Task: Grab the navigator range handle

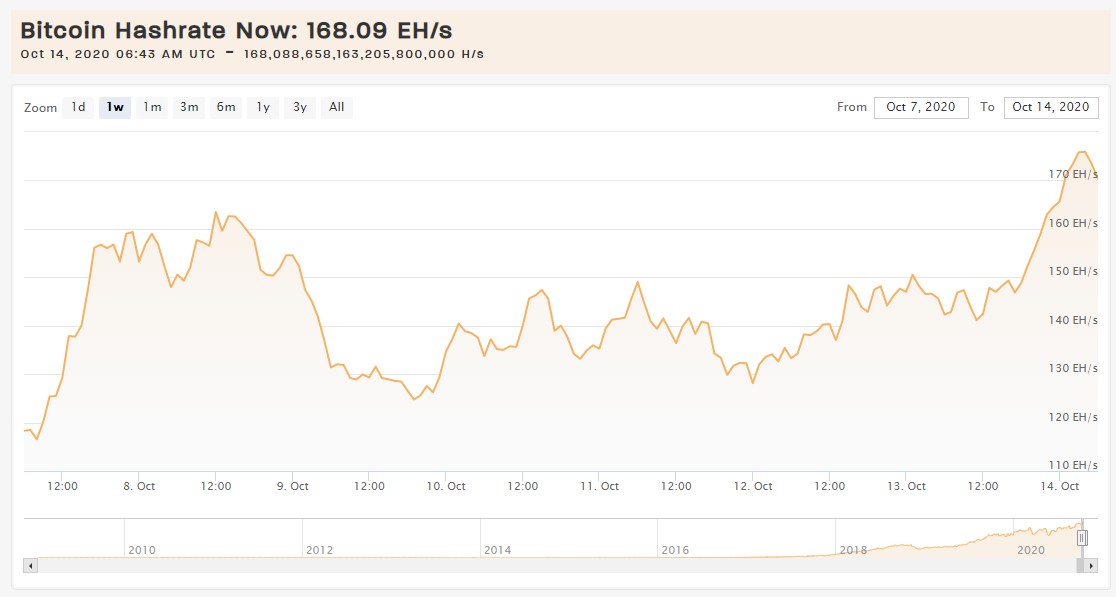Action: pyautogui.click(x=1082, y=538)
